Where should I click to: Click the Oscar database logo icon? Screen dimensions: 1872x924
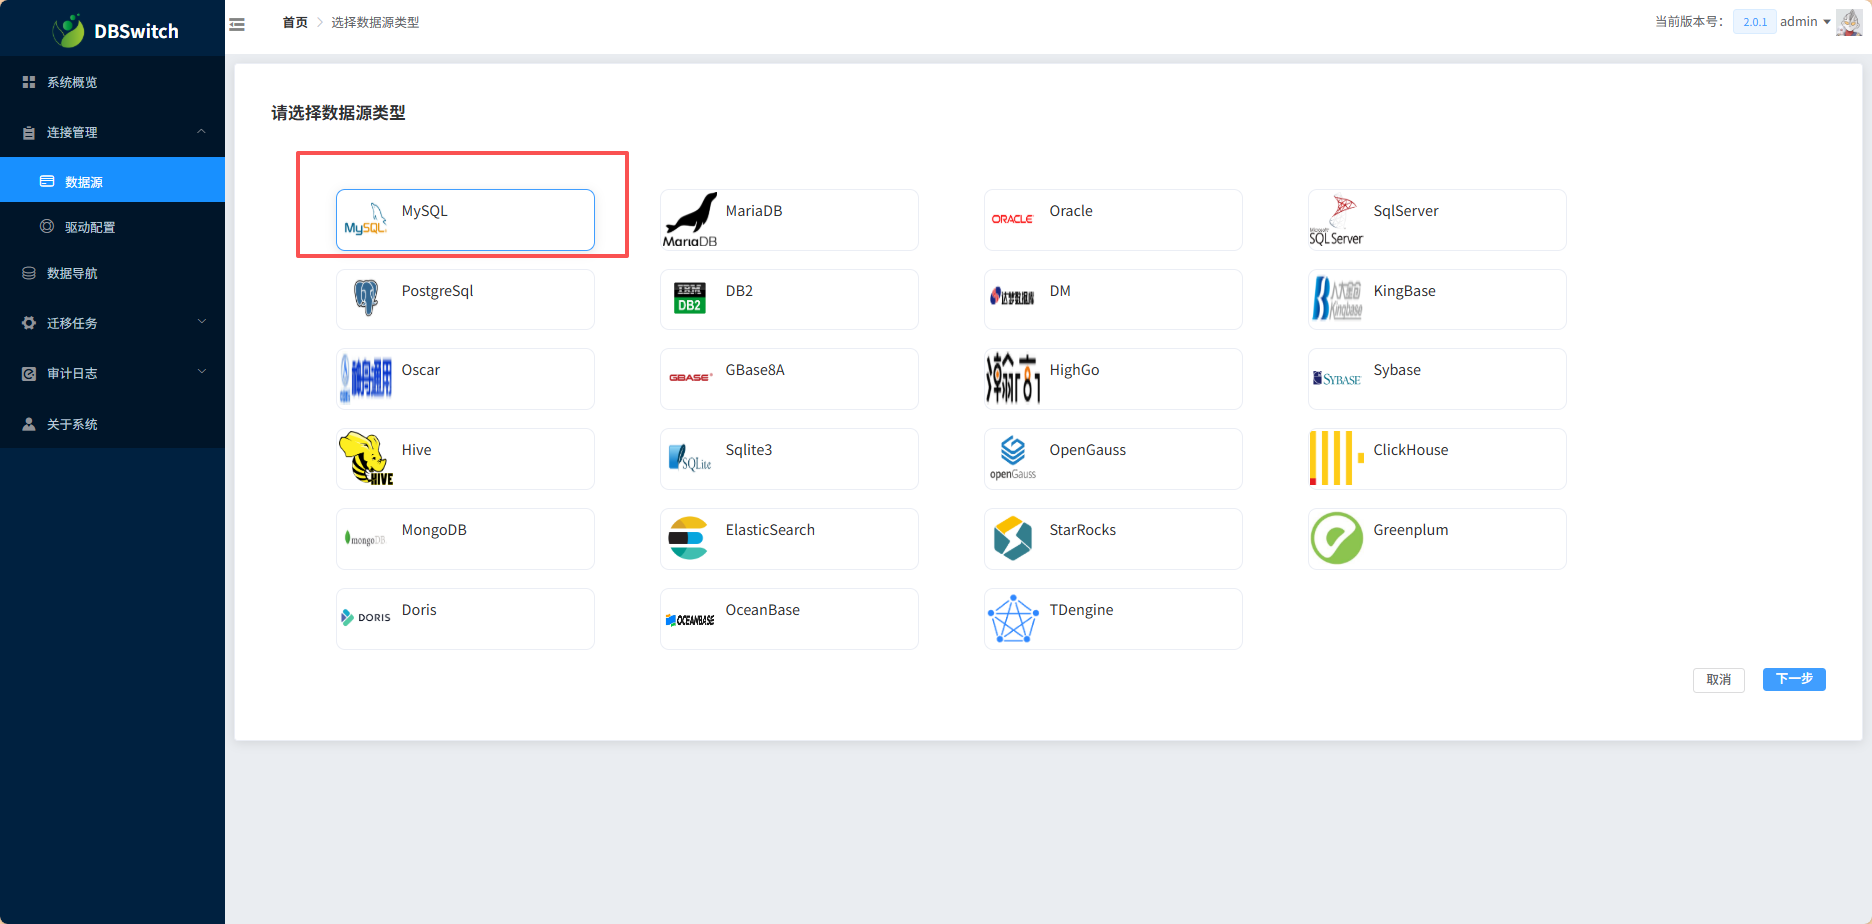point(366,378)
